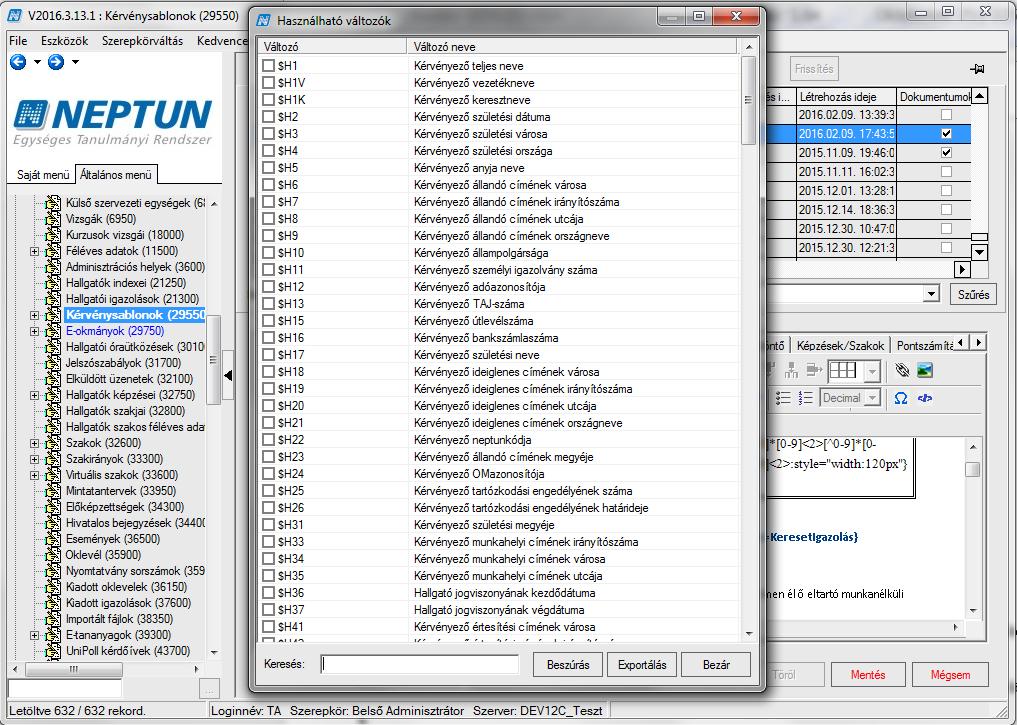1017x725 pixels.
Task: Click the Importált fájlok node icon
Action: 53,619
